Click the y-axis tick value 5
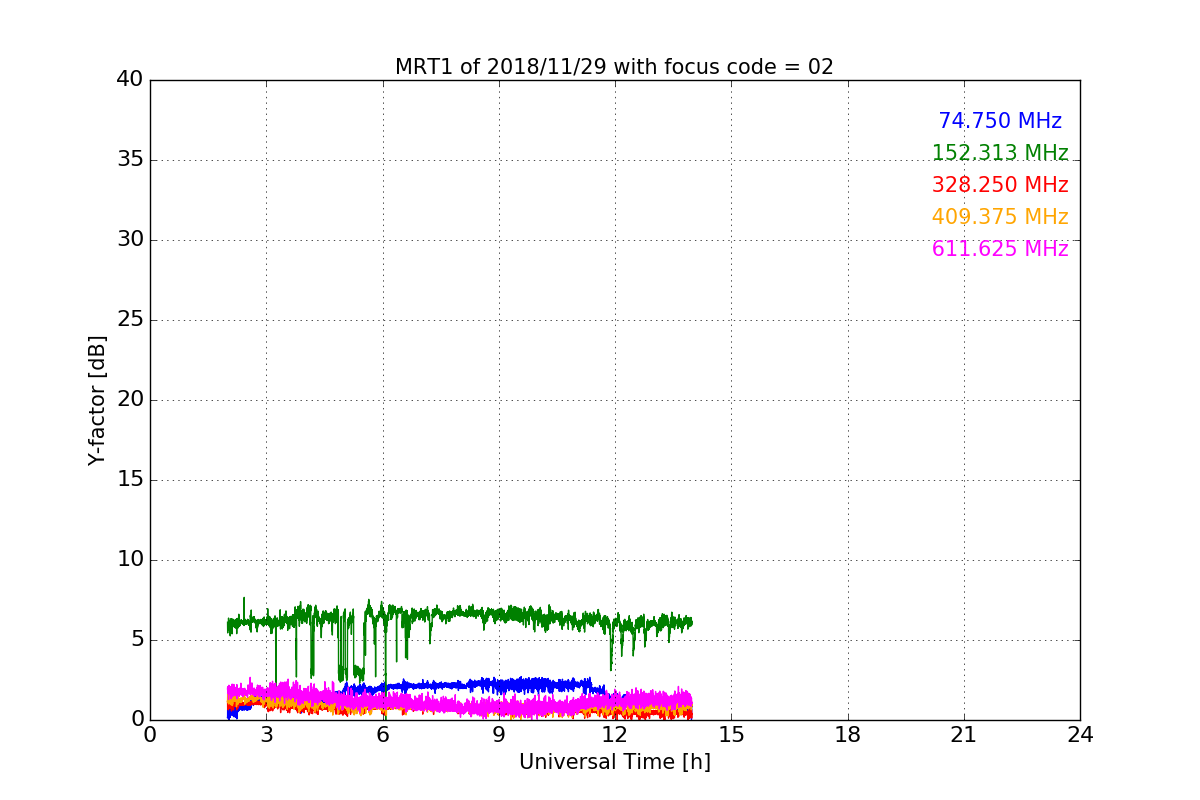1200x800 pixels. (x=136, y=640)
